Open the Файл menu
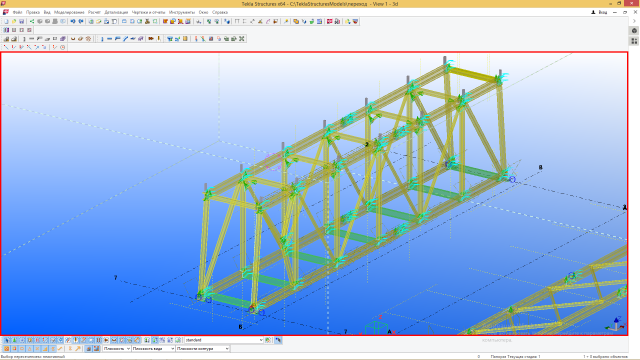Image resolution: width=640 pixels, height=360 pixels. (x=17, y=12)
